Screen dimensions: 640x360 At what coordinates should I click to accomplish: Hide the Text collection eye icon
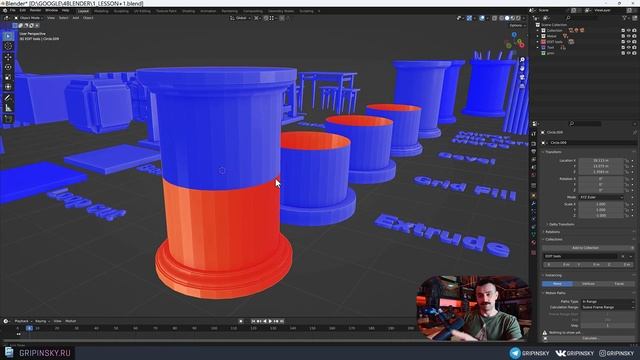629,47
